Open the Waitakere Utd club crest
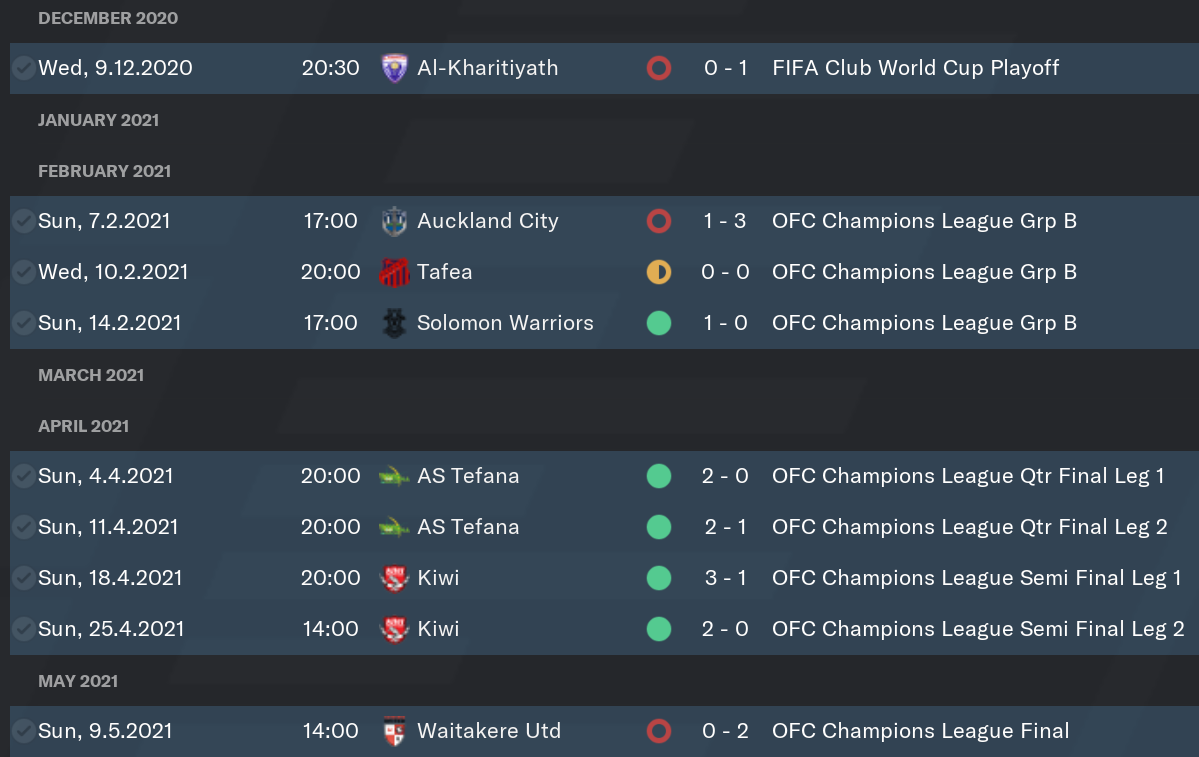The height and width of the screenshot is (757, 1199). (395, 731)
